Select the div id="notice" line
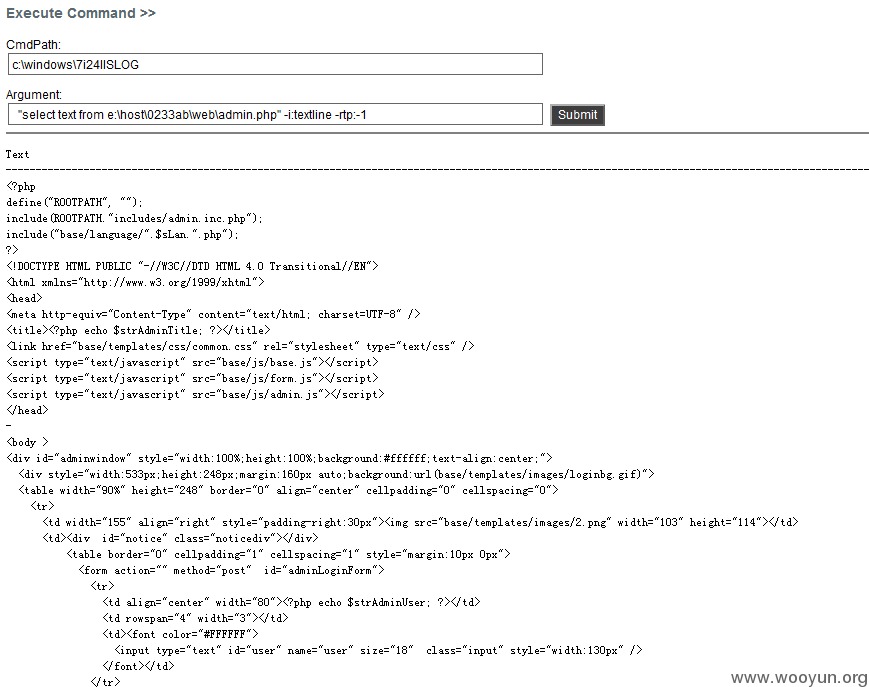Image resolution: width=869 pixels, height=687 pixels. pyautogui.click(x=181, y=539)
